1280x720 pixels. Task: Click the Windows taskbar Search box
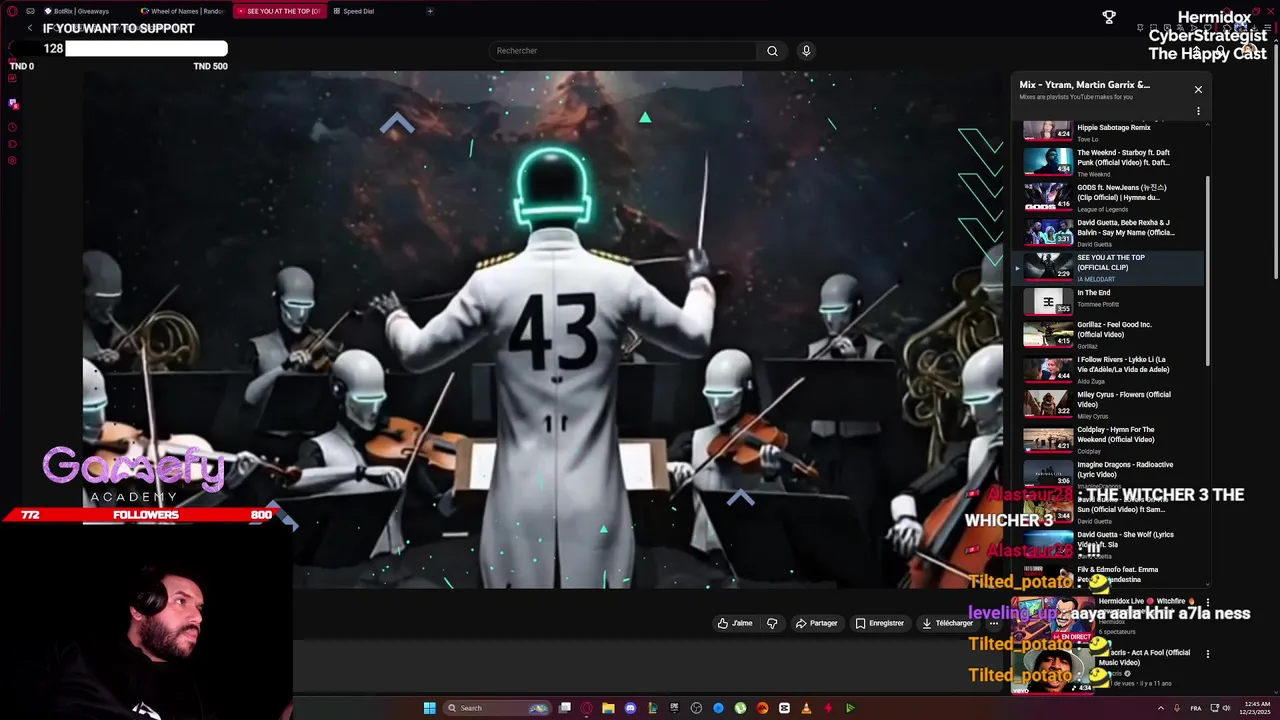point(498,708)
